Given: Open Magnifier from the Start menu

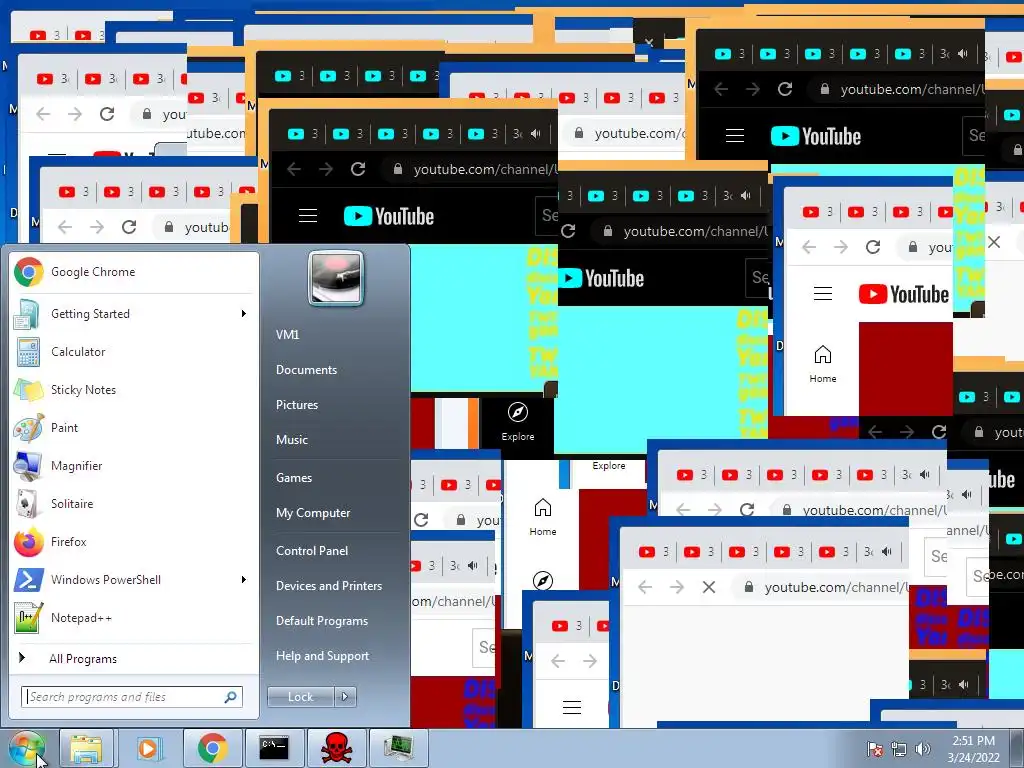Looking at the screenshot, I should click(134, 466).
